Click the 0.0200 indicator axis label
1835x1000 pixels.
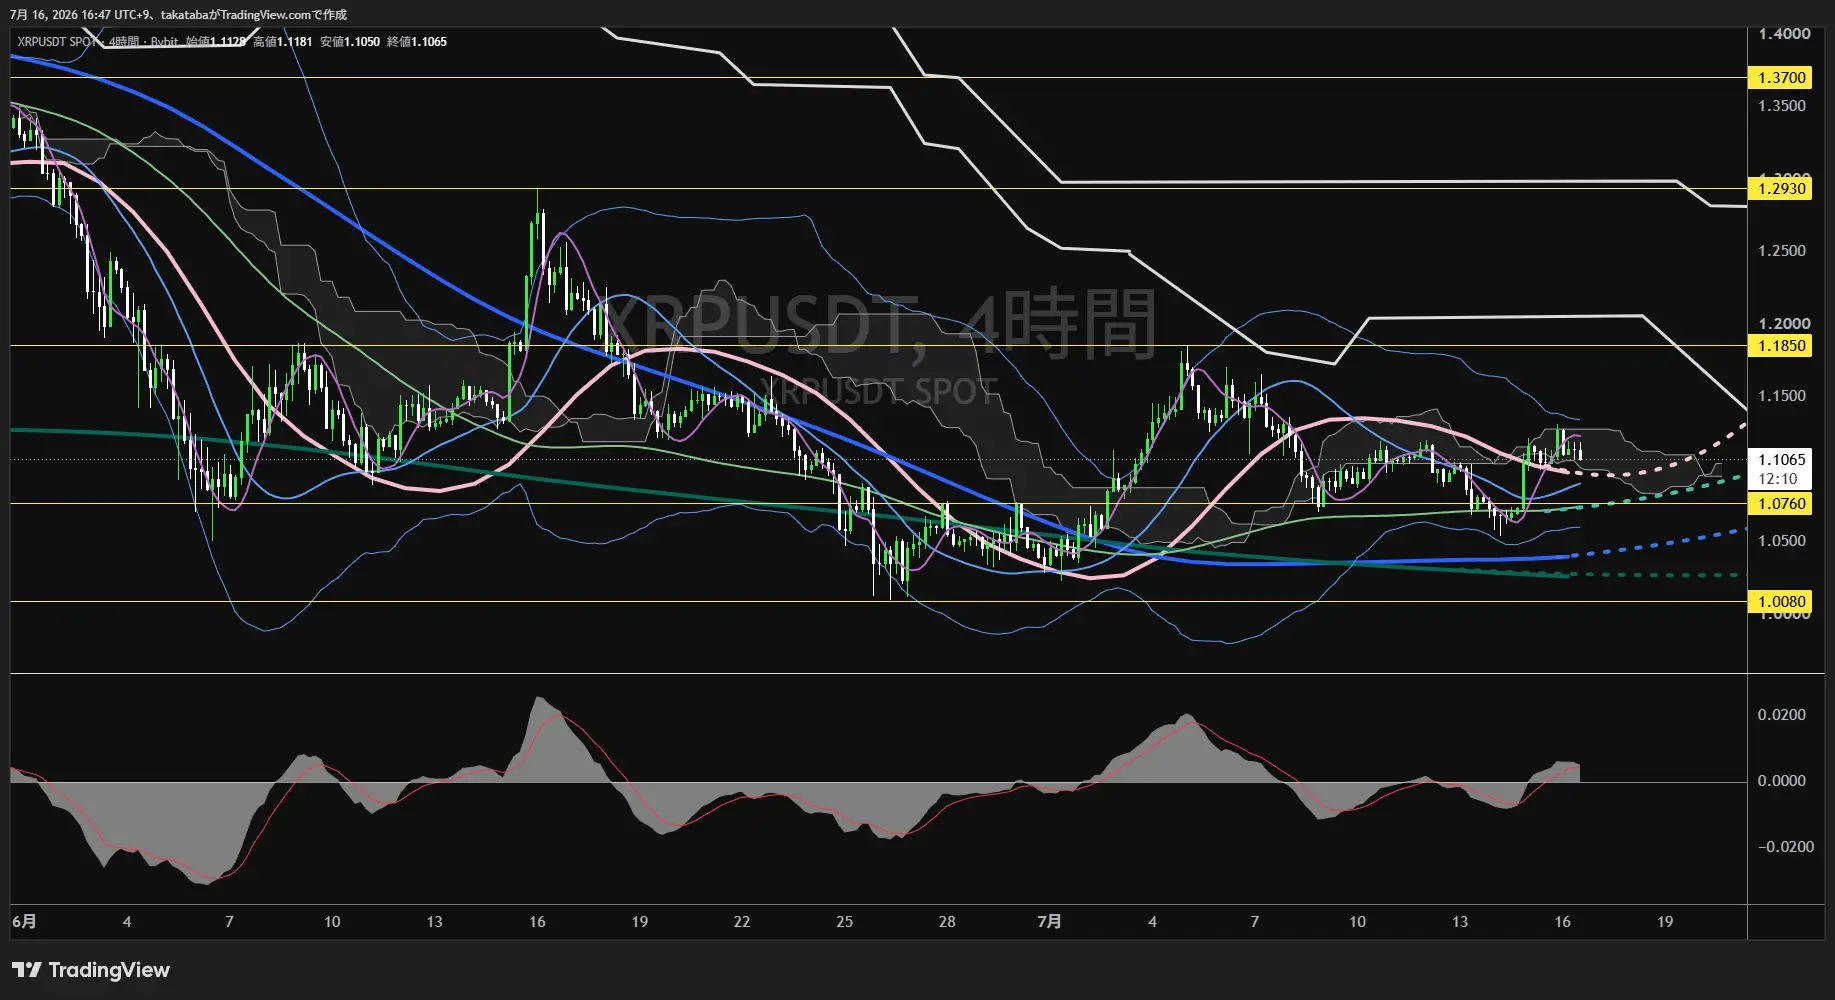click(1782, 715)
